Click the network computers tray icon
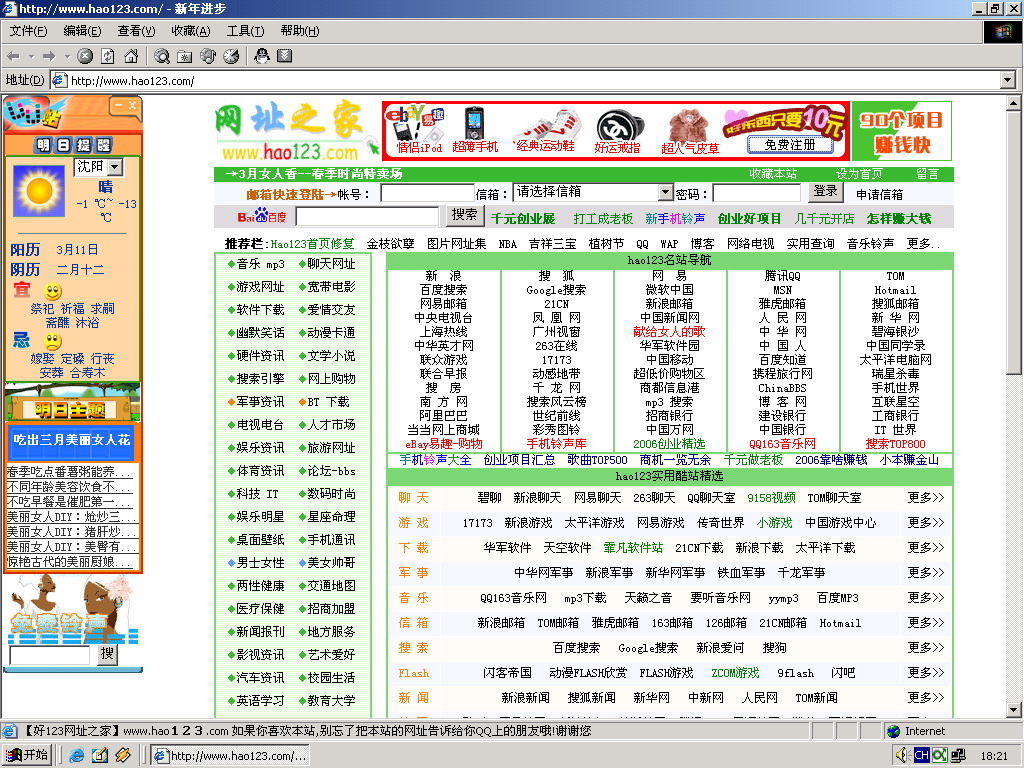The height and width of the screenshot is (768, 1024). coord(958,756)
